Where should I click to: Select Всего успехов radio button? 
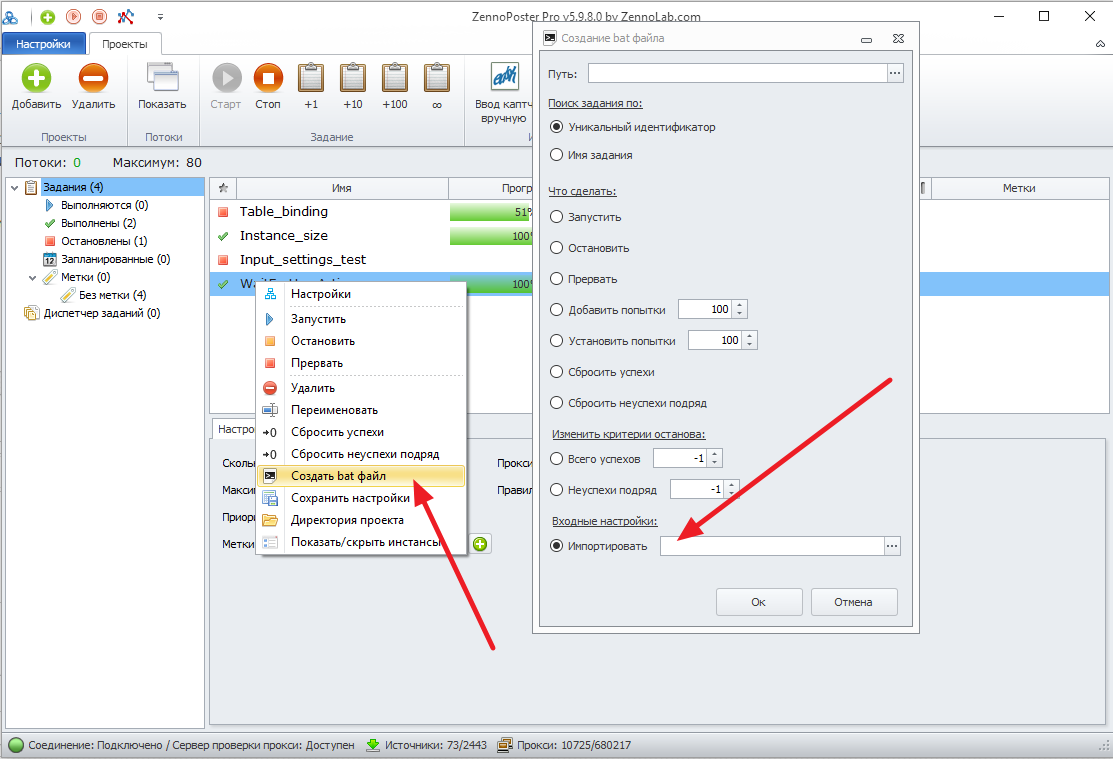pyautogui.click(x=556, y=459)
